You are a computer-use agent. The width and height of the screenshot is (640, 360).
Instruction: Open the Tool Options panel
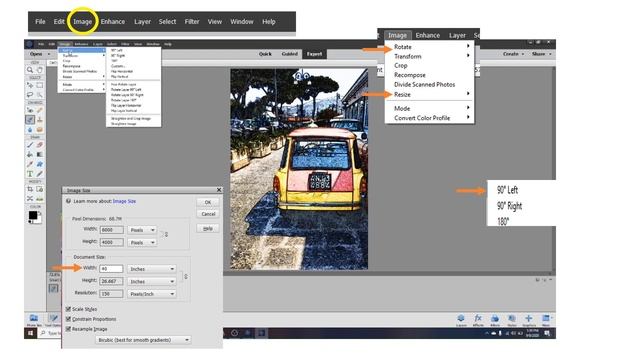click(x=53, y=320)
